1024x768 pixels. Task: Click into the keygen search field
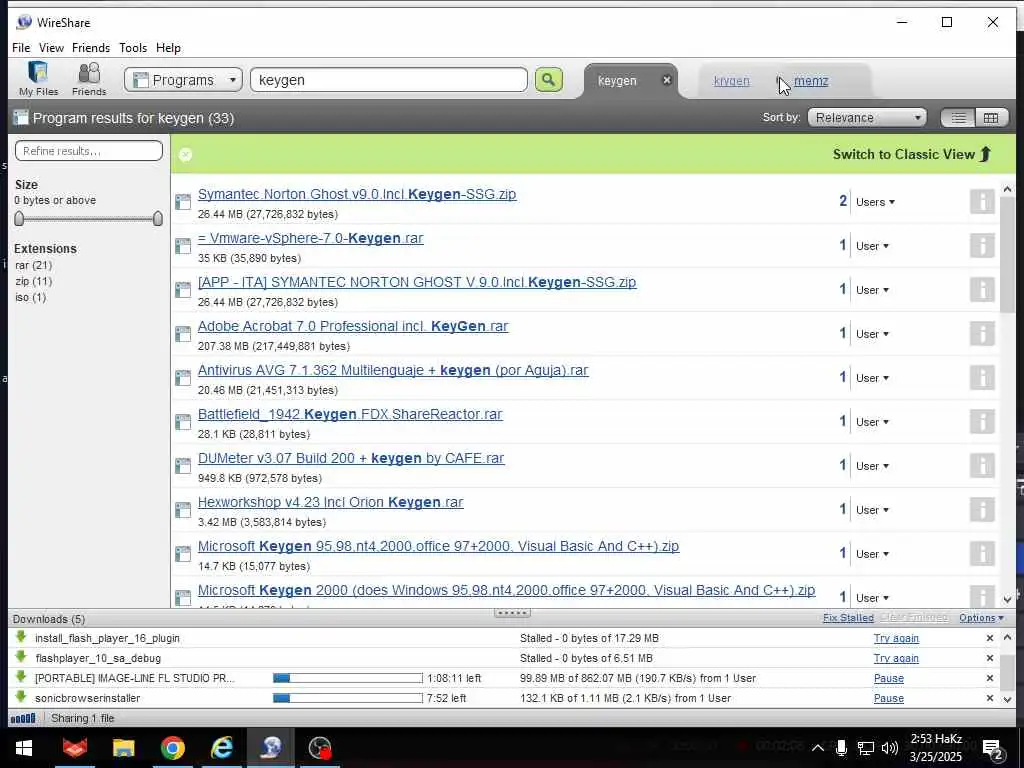click(389, 80)
